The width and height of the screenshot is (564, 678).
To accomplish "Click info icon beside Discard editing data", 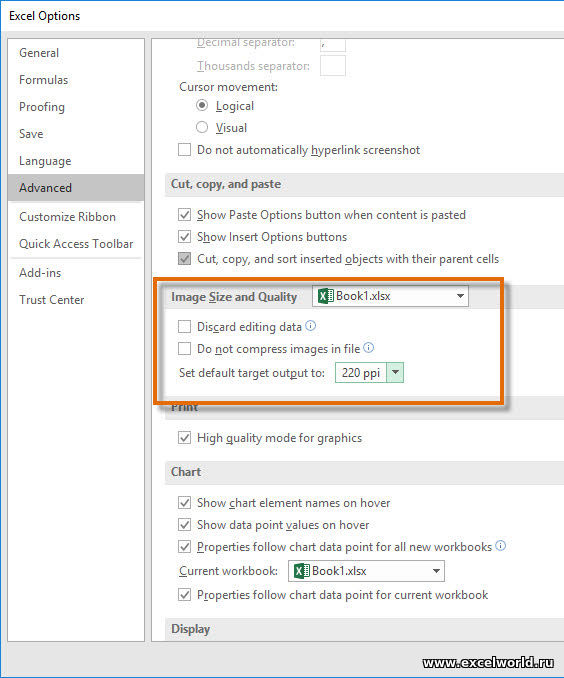I will 311,326.
